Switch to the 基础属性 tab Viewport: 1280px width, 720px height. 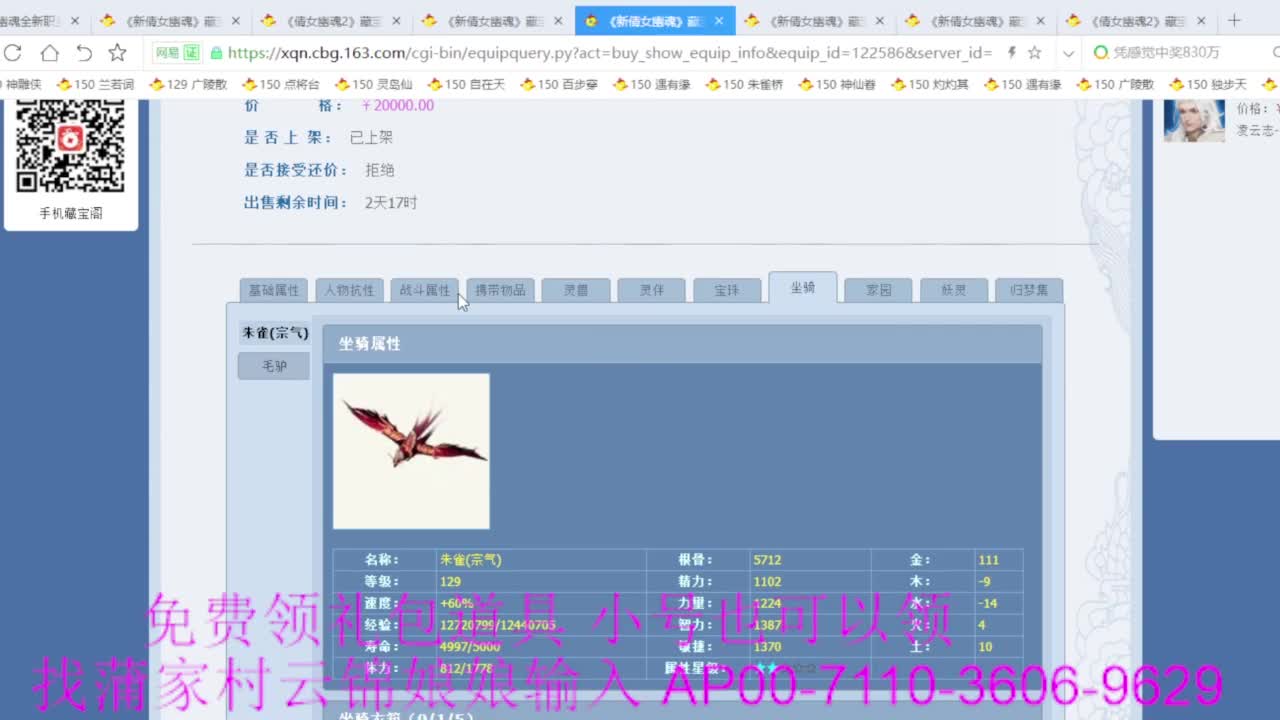(x=274, y=290)
